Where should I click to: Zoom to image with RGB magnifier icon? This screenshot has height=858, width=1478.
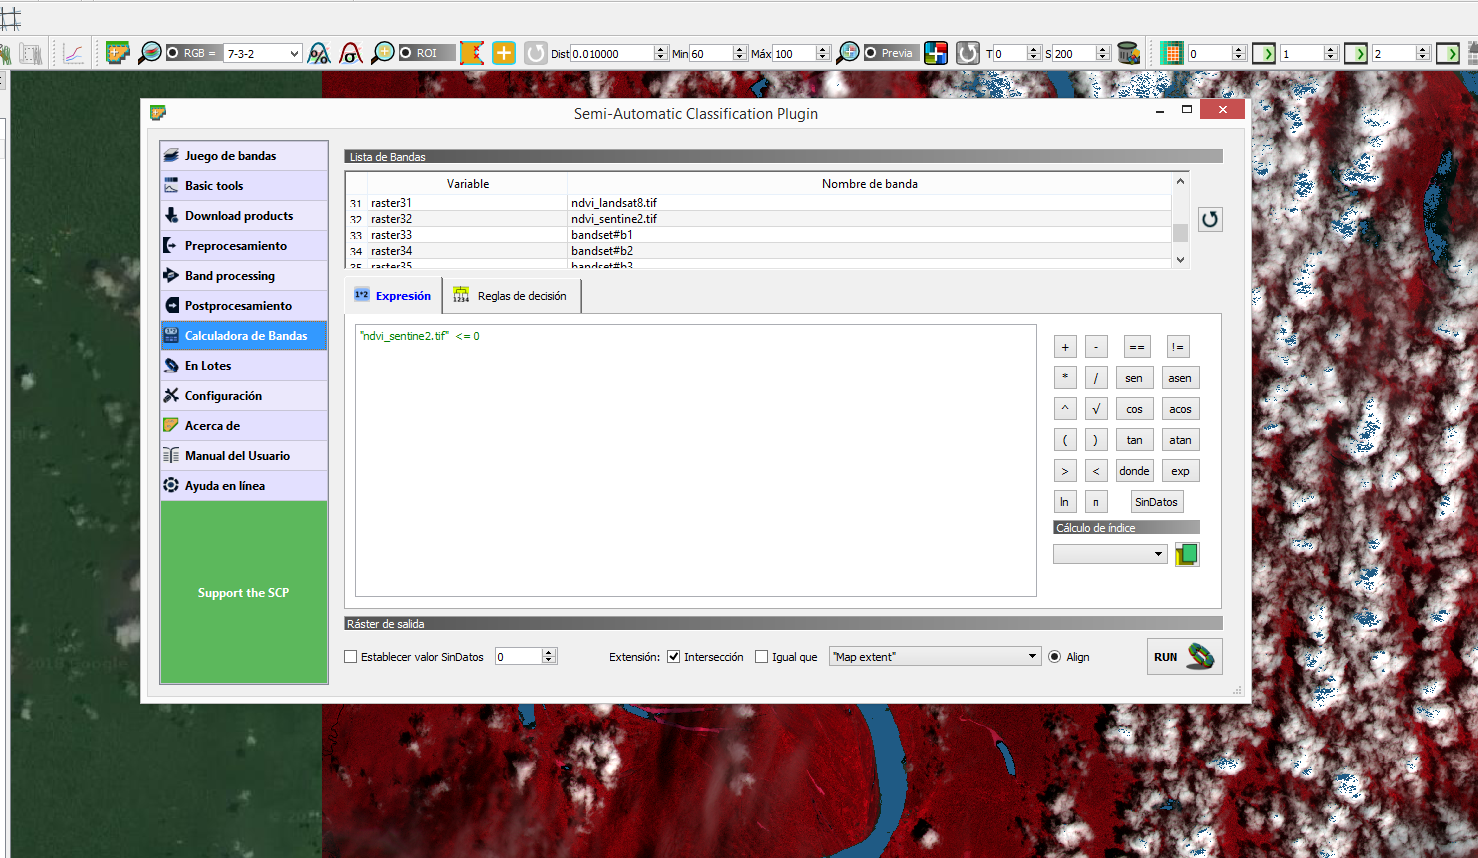pos(150,53)
